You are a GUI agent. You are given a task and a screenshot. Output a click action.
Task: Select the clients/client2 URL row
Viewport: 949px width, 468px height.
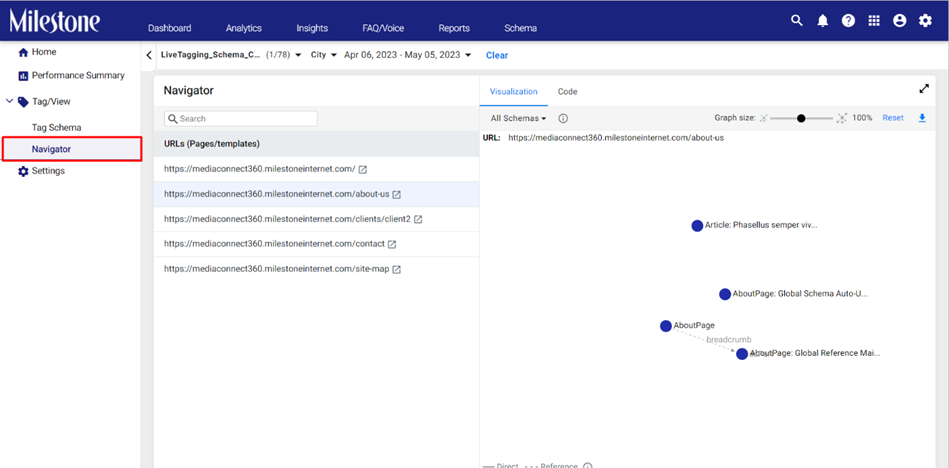click(x=317, y=219)
